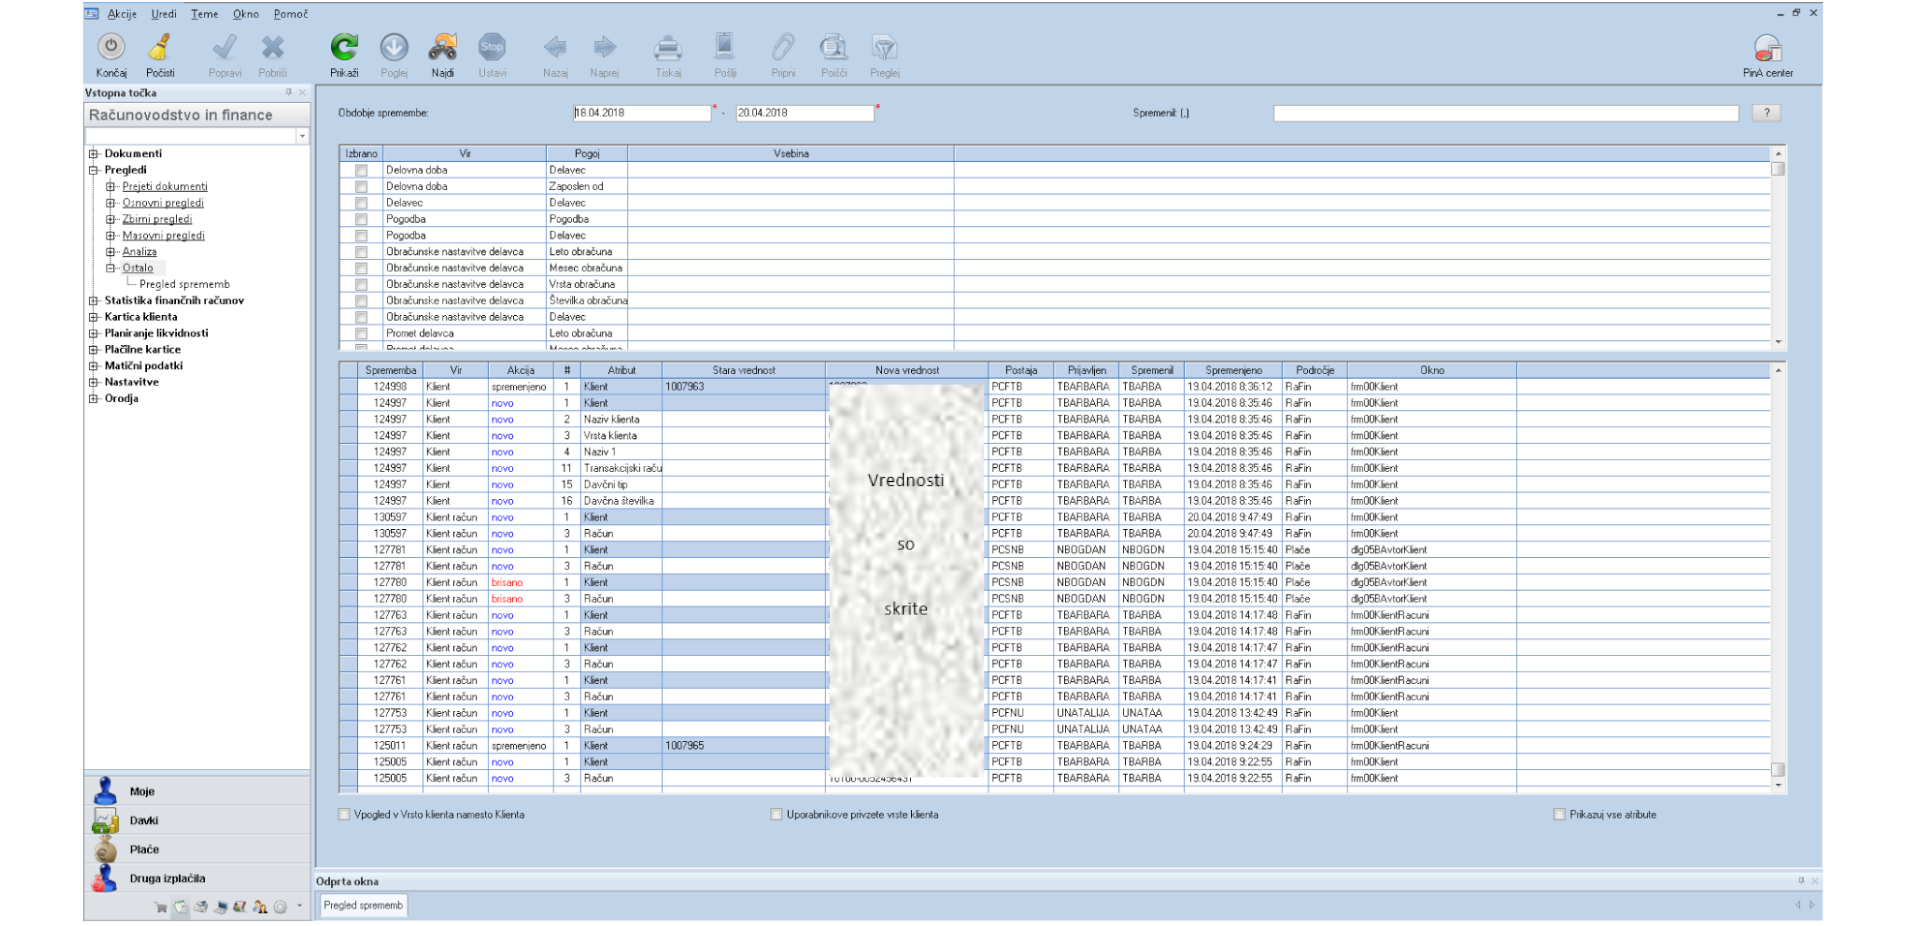The image size is (1914, 926).
Task: Tick checkbox for Pogodba Pogodba row
Action: coord(361,219)
